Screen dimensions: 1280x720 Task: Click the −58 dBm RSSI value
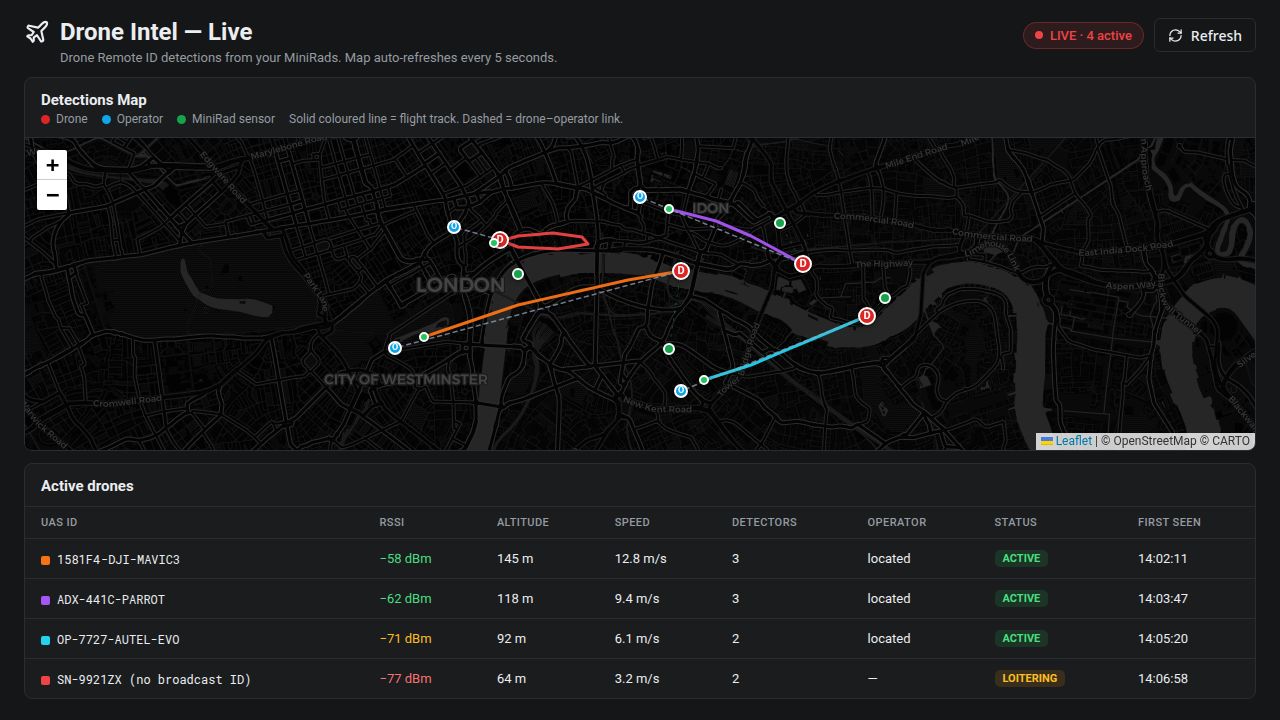[x=405, y=558]
